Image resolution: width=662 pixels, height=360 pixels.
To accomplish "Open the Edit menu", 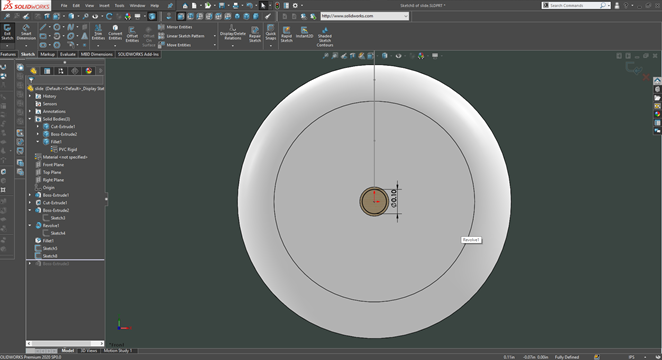I will pyautogui.click(x=76, y=5).
